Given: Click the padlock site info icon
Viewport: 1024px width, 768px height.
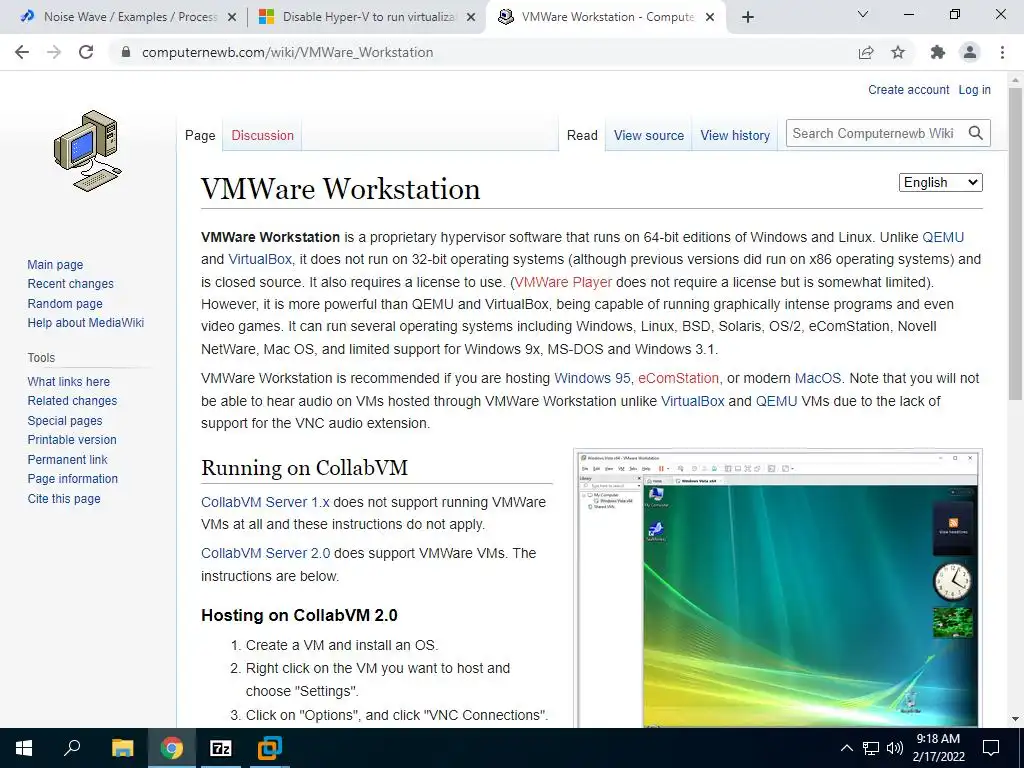Looking at the screenshot, I should point(126,52).
